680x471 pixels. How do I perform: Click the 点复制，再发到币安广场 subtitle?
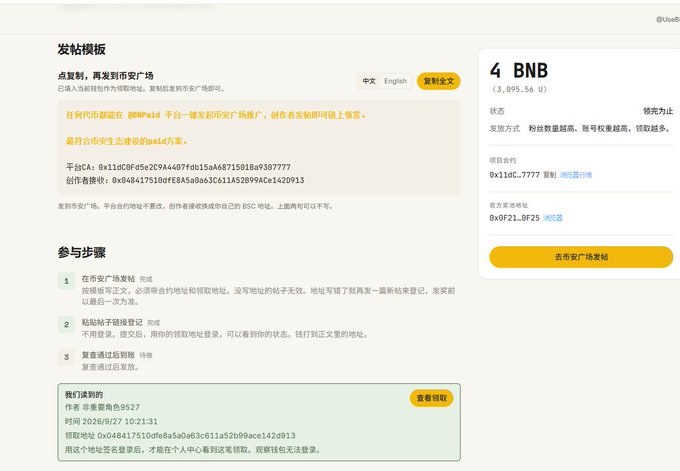tap(105, 76)
